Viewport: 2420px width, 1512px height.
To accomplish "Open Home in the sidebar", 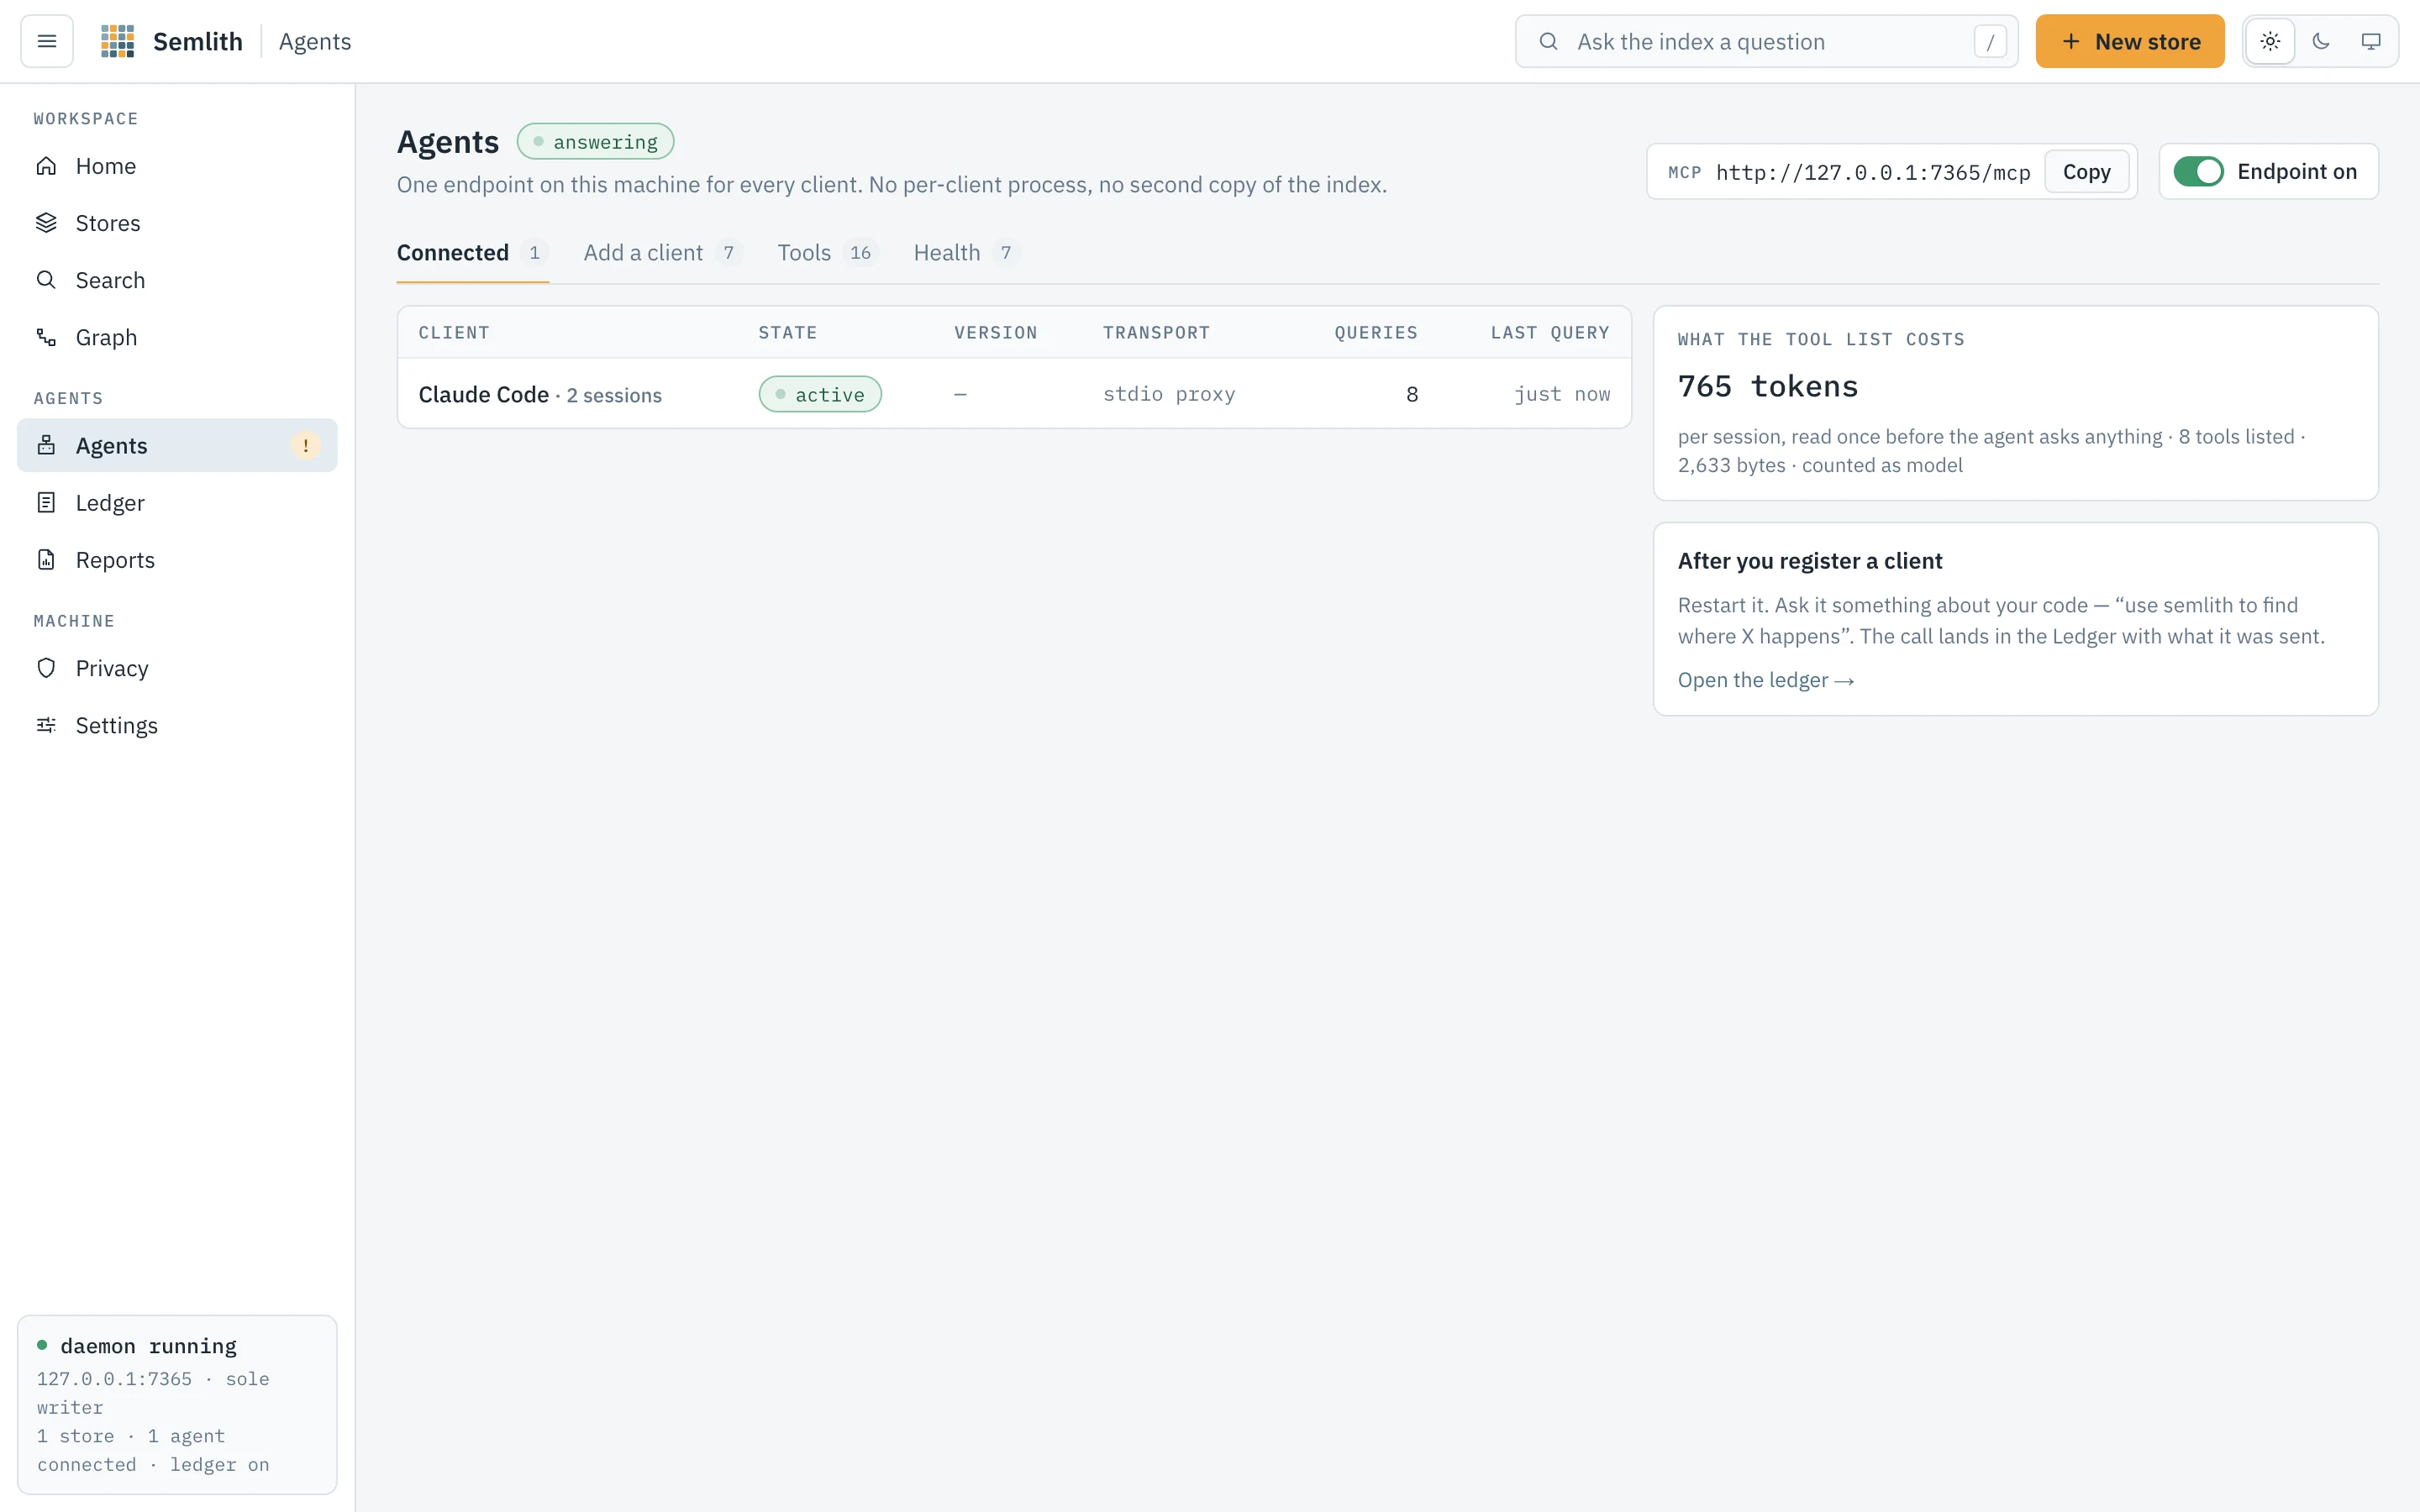I will (x=177, y=166).
